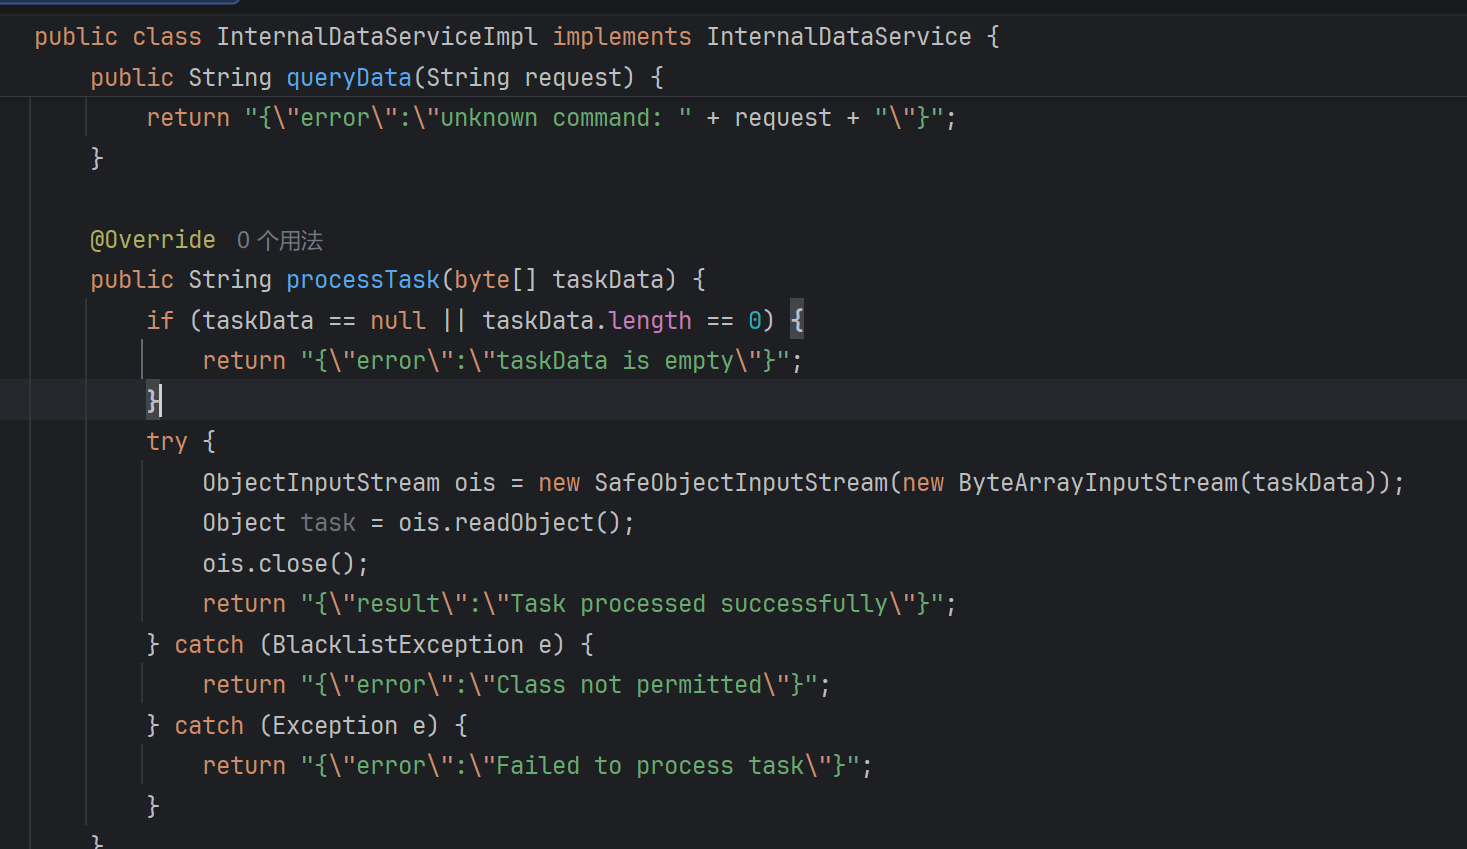Click the "Failed to process task" string
This screenshot has width=1467, height=849.
click(x=580, y=766)
